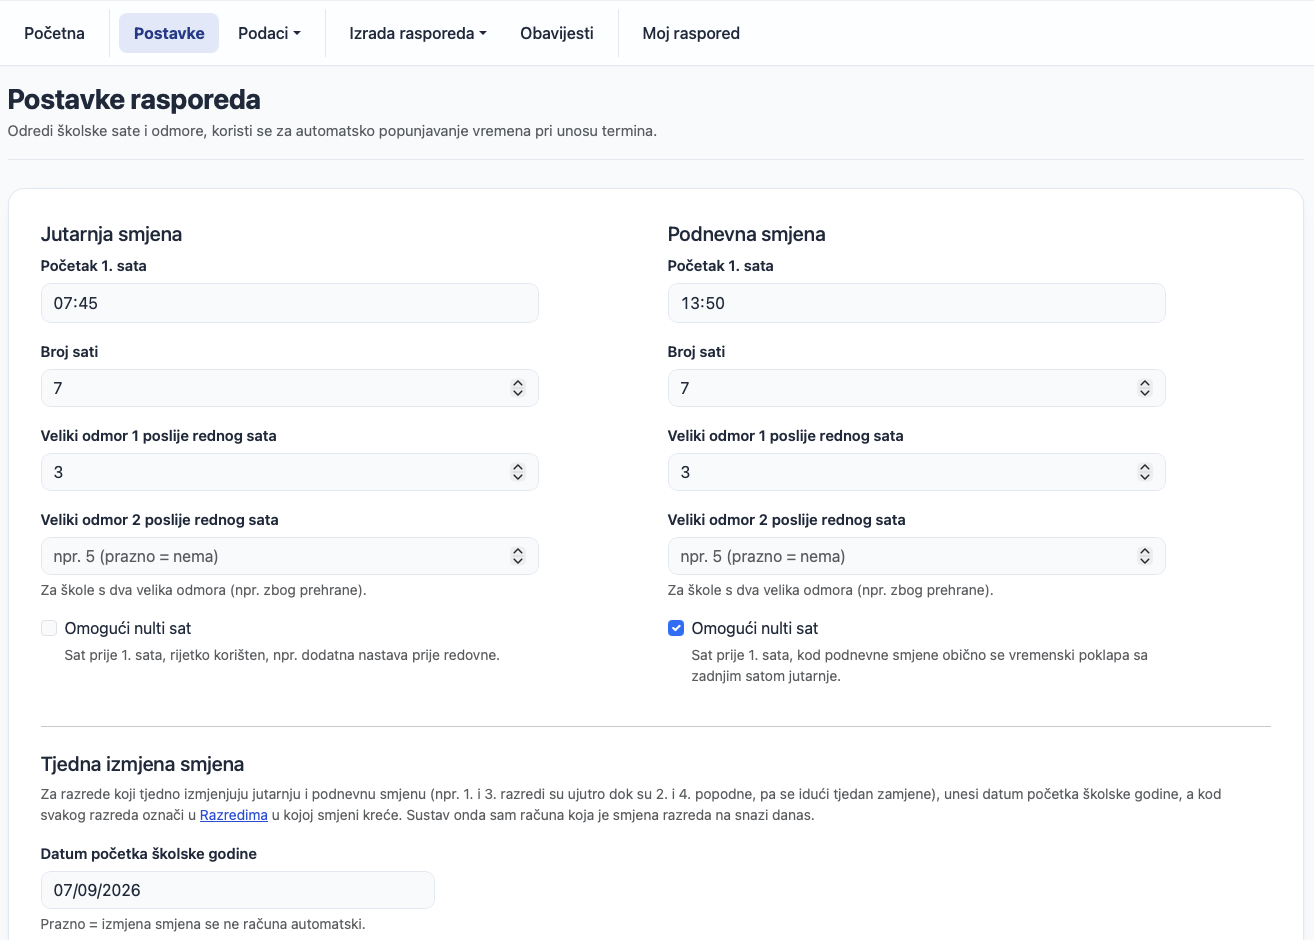Follow the Razredima link

pos(234,815)
